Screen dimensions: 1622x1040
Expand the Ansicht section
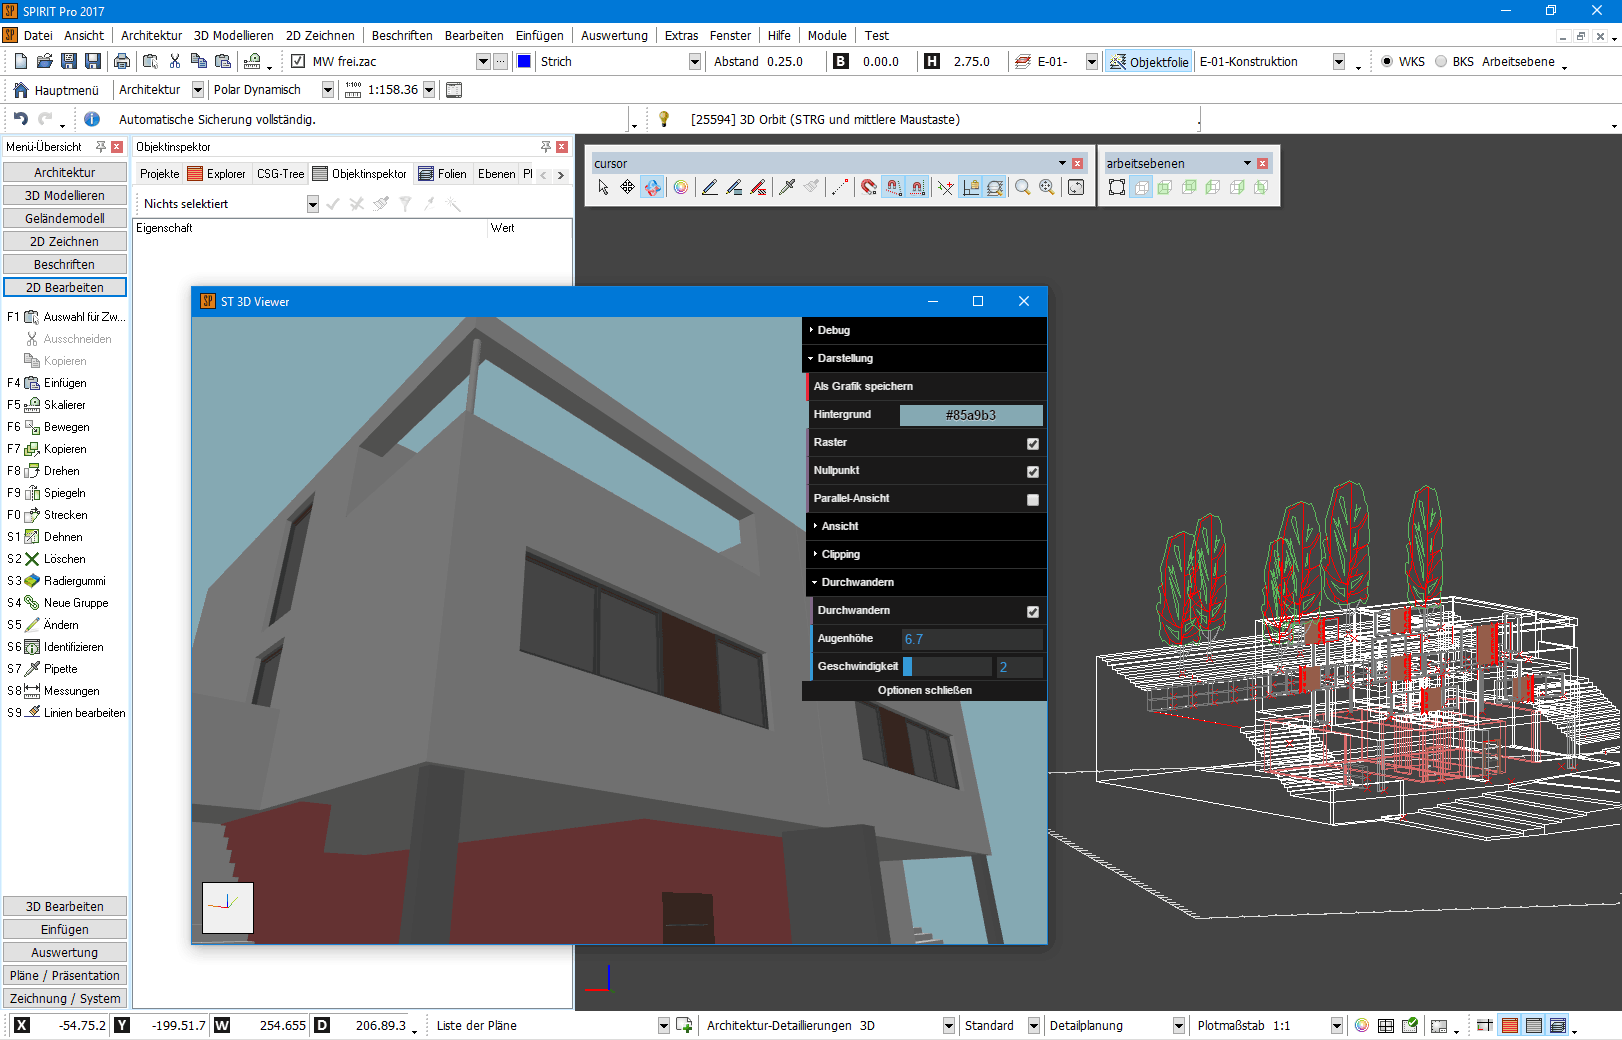click(x=927, y=526)
